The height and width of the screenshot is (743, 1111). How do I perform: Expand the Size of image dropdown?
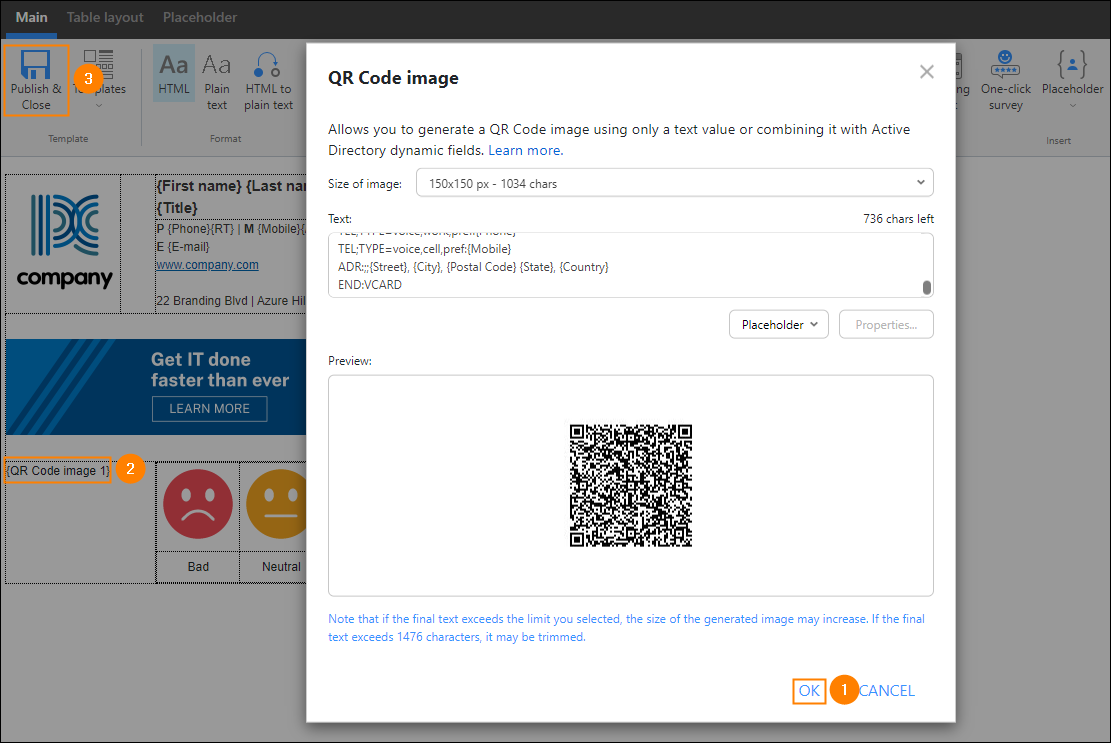tap(674, 183)
